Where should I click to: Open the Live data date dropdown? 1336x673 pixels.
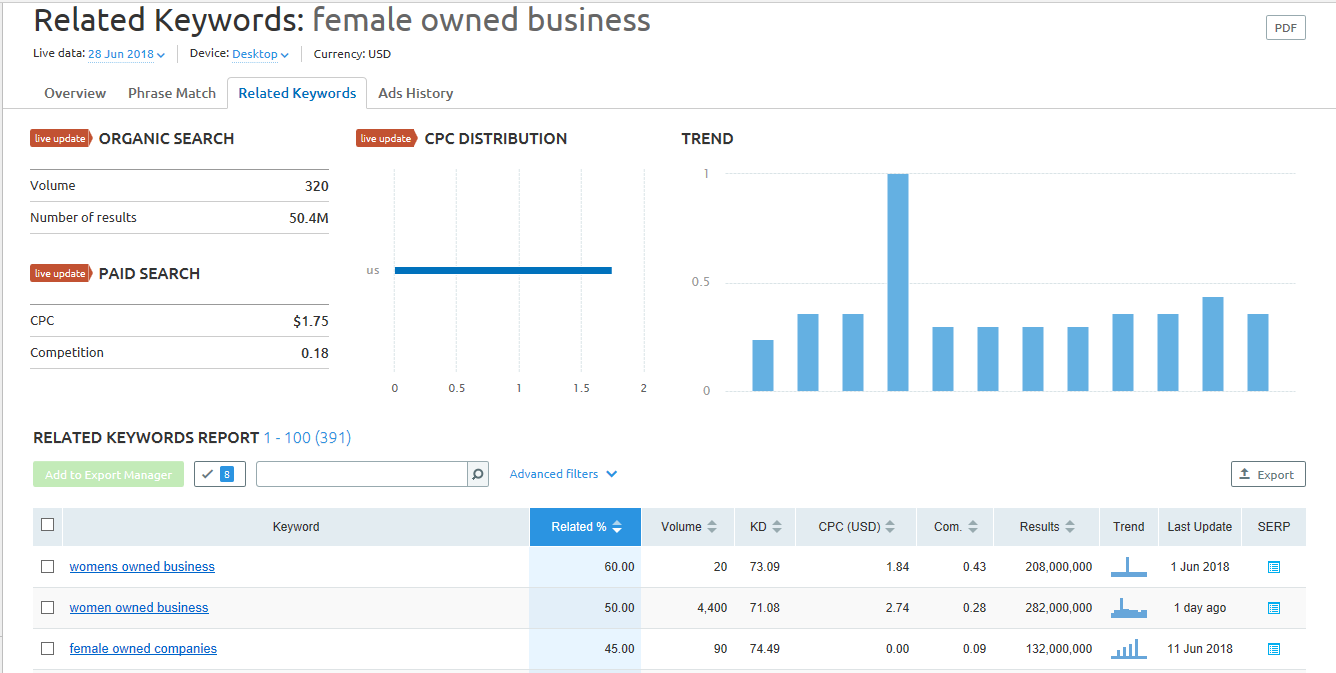(126, 54)
